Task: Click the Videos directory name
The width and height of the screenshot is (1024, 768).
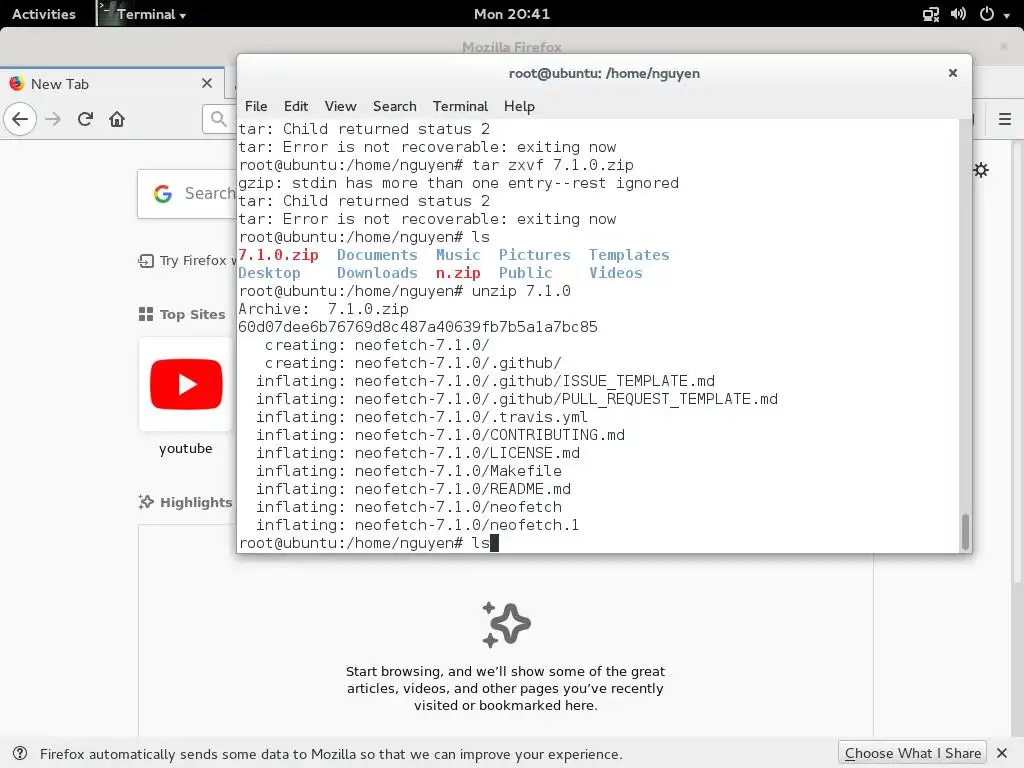Action: (615, 273)
